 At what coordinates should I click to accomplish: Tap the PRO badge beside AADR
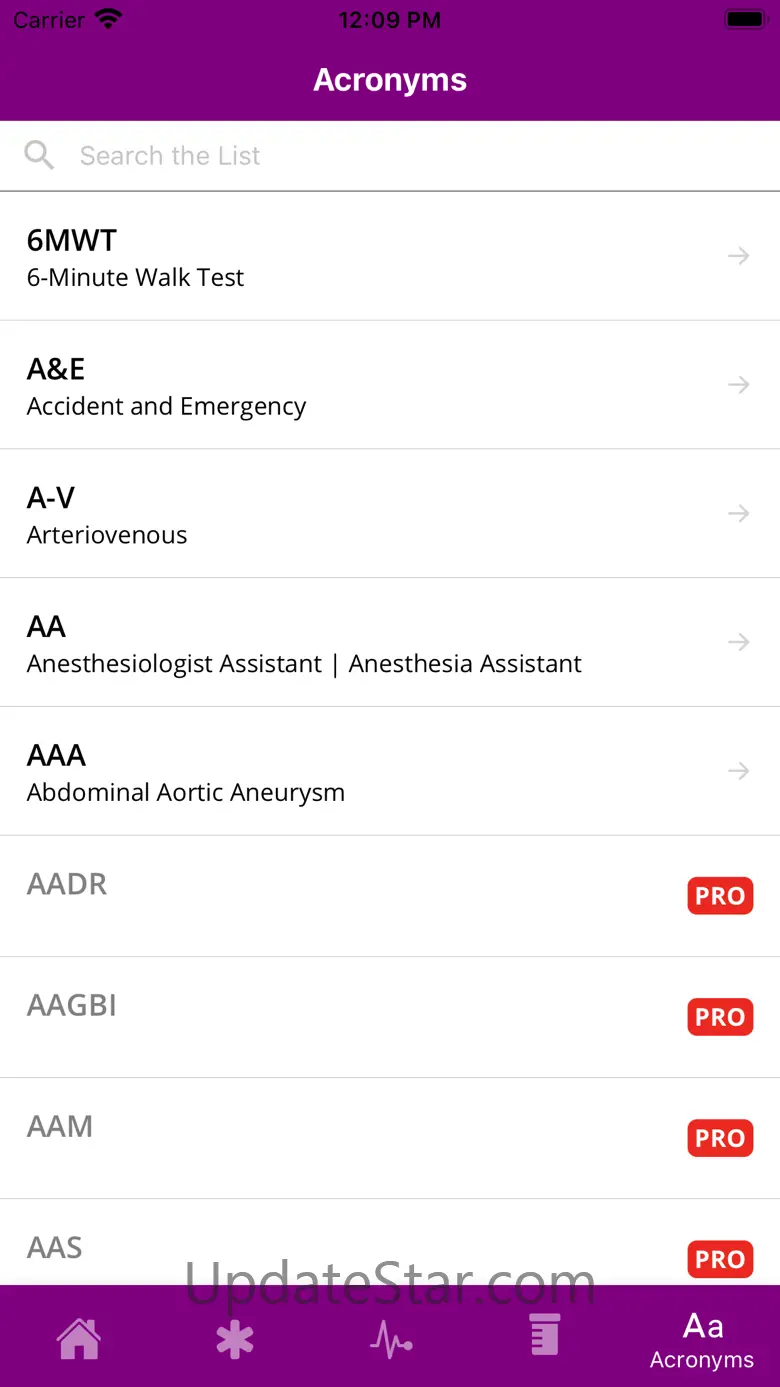720,896
